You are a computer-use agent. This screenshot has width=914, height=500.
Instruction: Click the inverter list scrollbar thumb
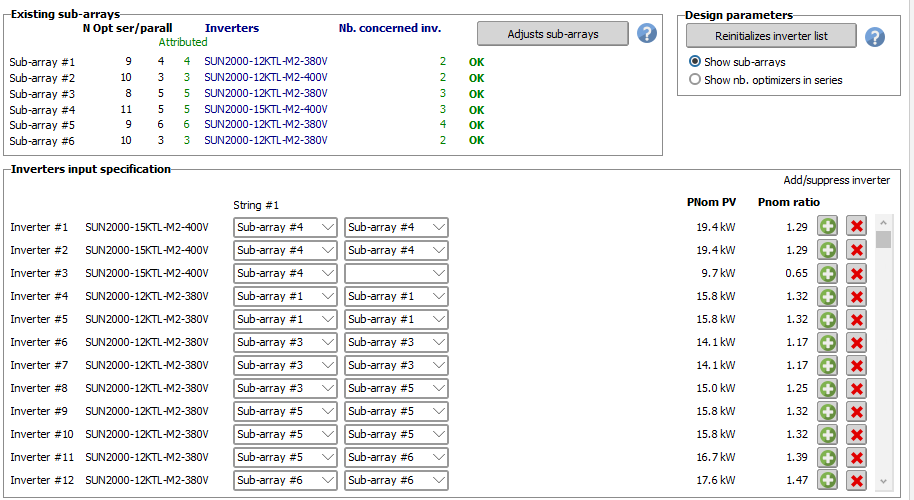883,240
